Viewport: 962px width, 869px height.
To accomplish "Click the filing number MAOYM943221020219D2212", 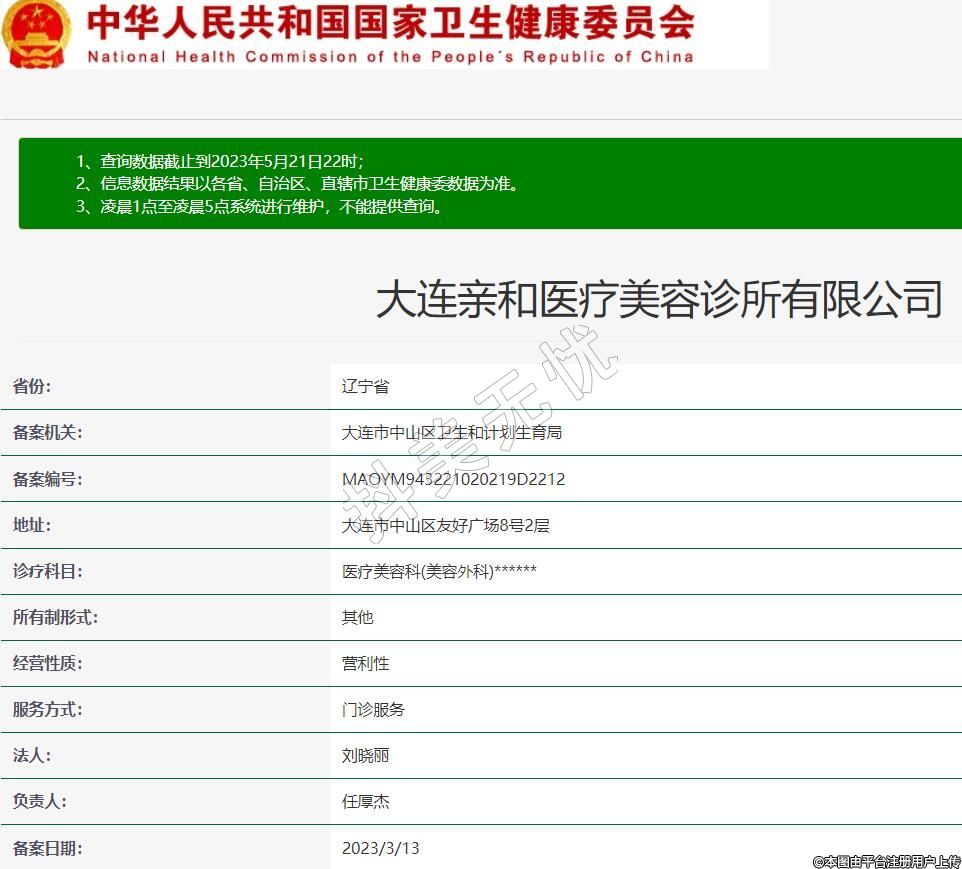I will pyautogui.click(x=453, y=479).
